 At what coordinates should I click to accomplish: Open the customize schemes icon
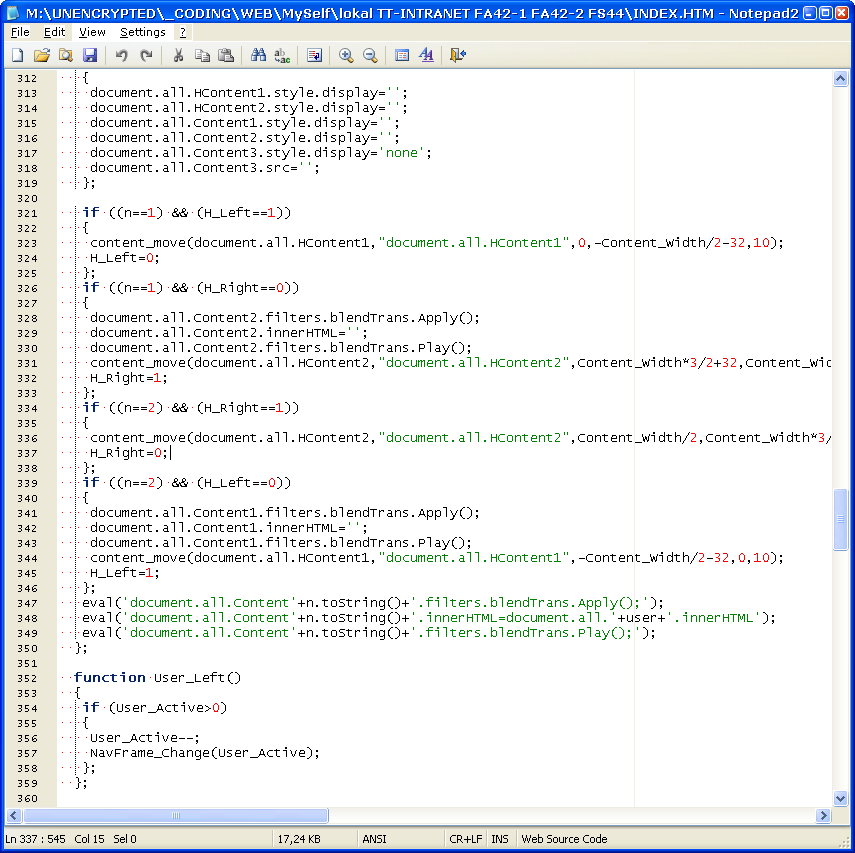click(x=426, y=55)
